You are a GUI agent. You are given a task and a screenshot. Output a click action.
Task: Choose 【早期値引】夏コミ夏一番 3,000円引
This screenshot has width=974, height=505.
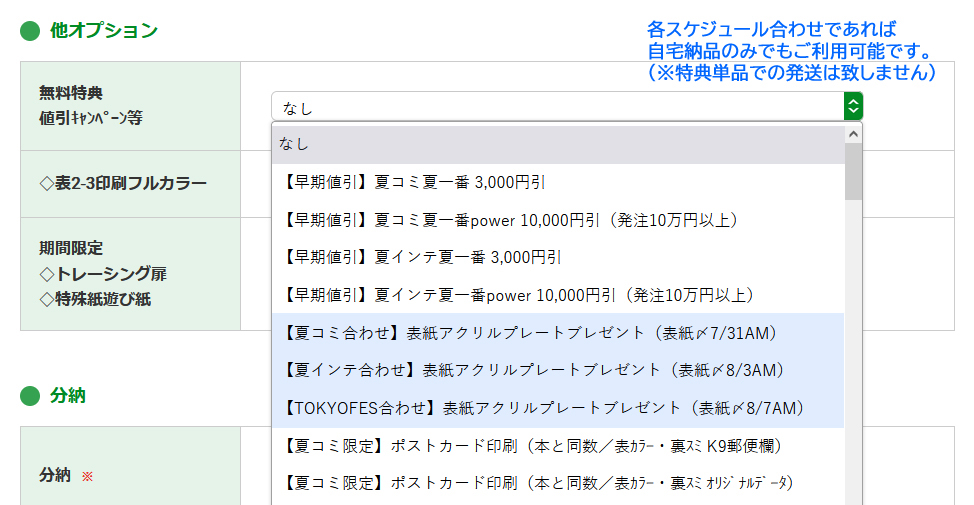pos(558,182)
